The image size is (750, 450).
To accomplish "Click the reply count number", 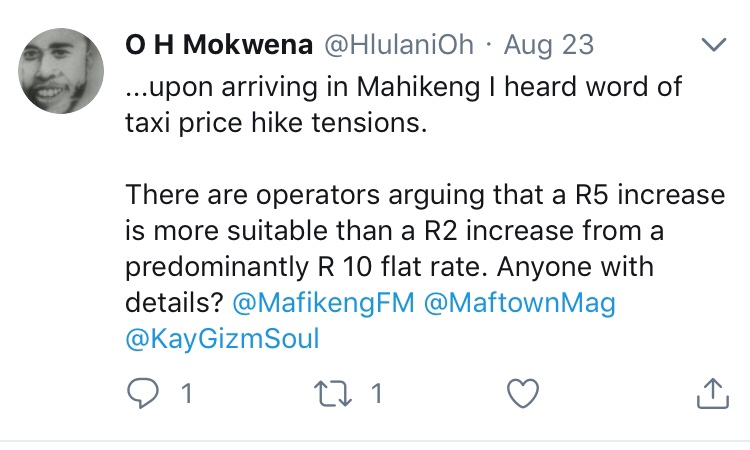I will click(x=185, y=393).
